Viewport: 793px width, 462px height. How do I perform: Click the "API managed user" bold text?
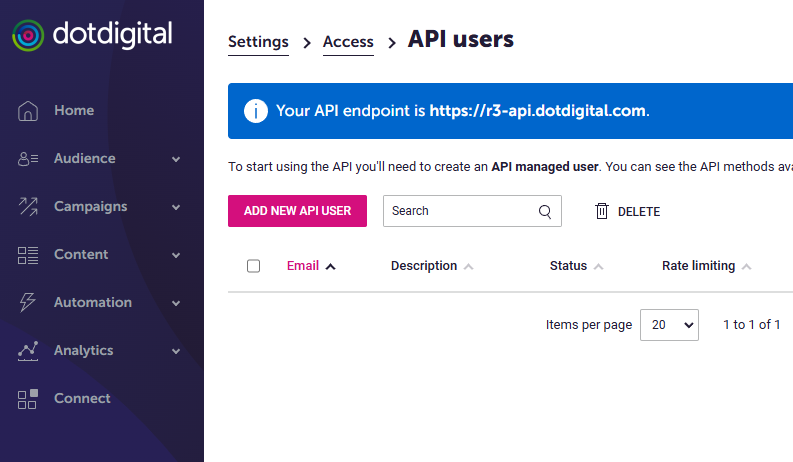545,167
